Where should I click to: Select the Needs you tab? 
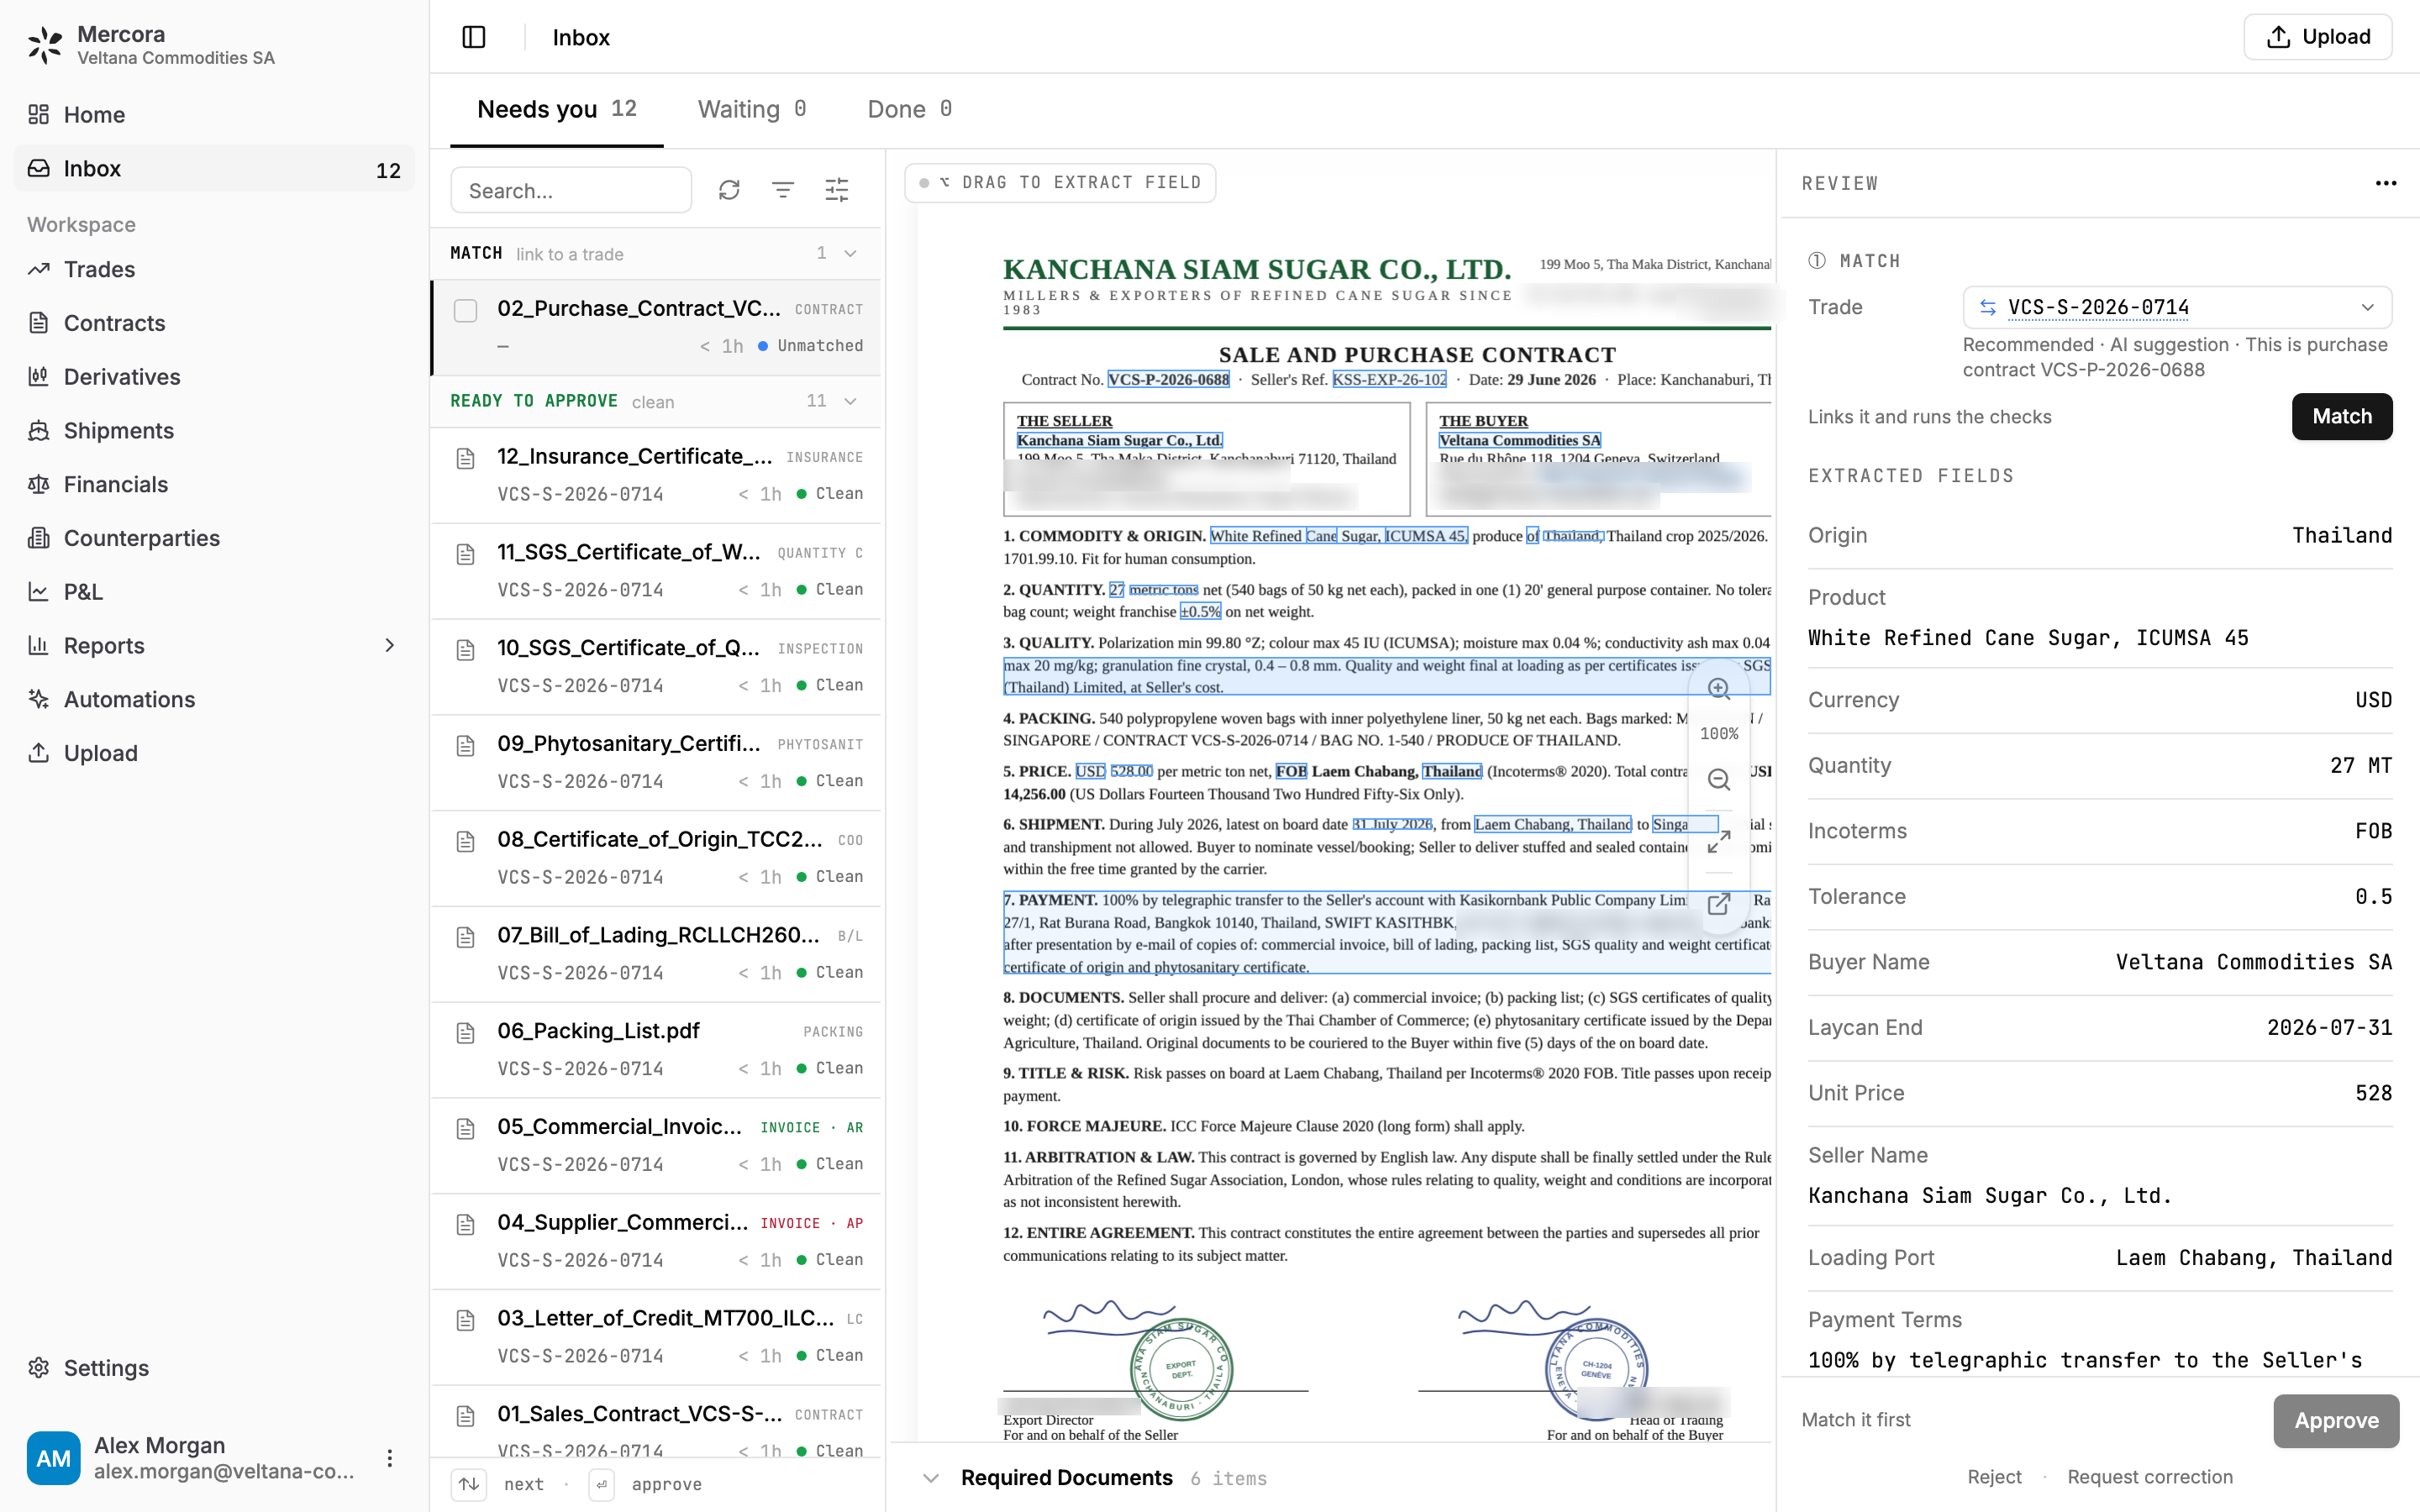[557, 109]
